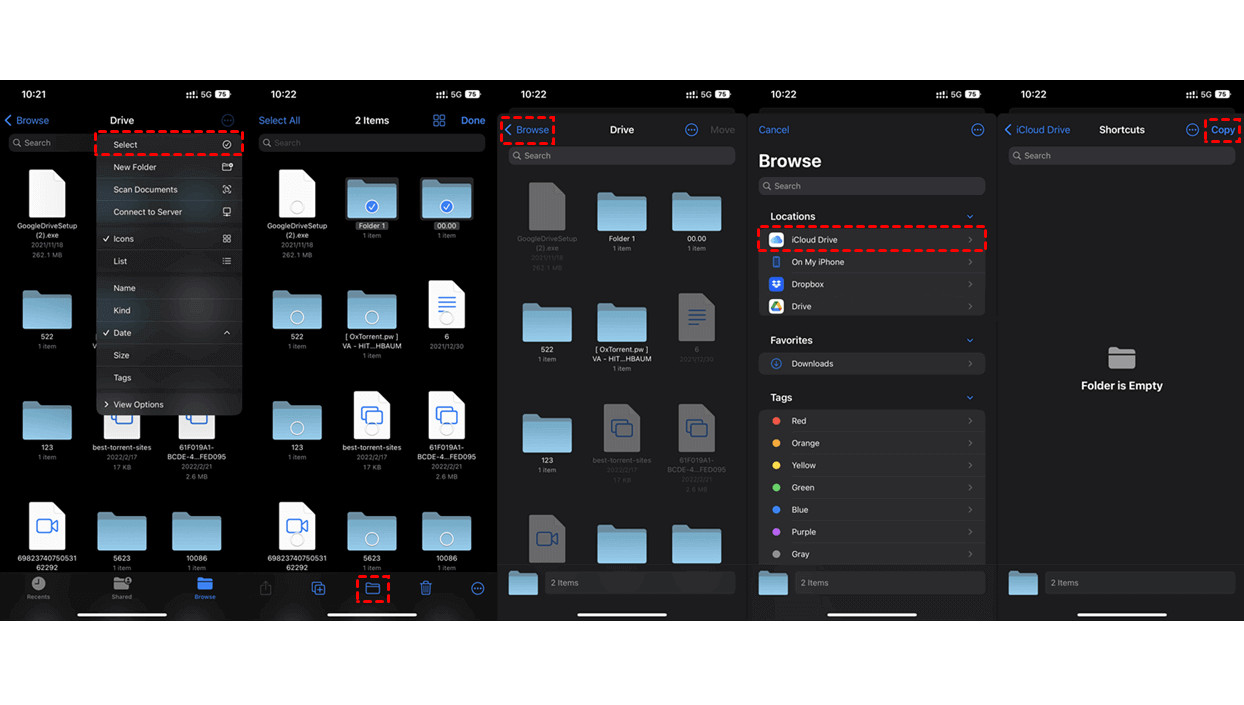Sort by Name in the menu

[169, 288]
